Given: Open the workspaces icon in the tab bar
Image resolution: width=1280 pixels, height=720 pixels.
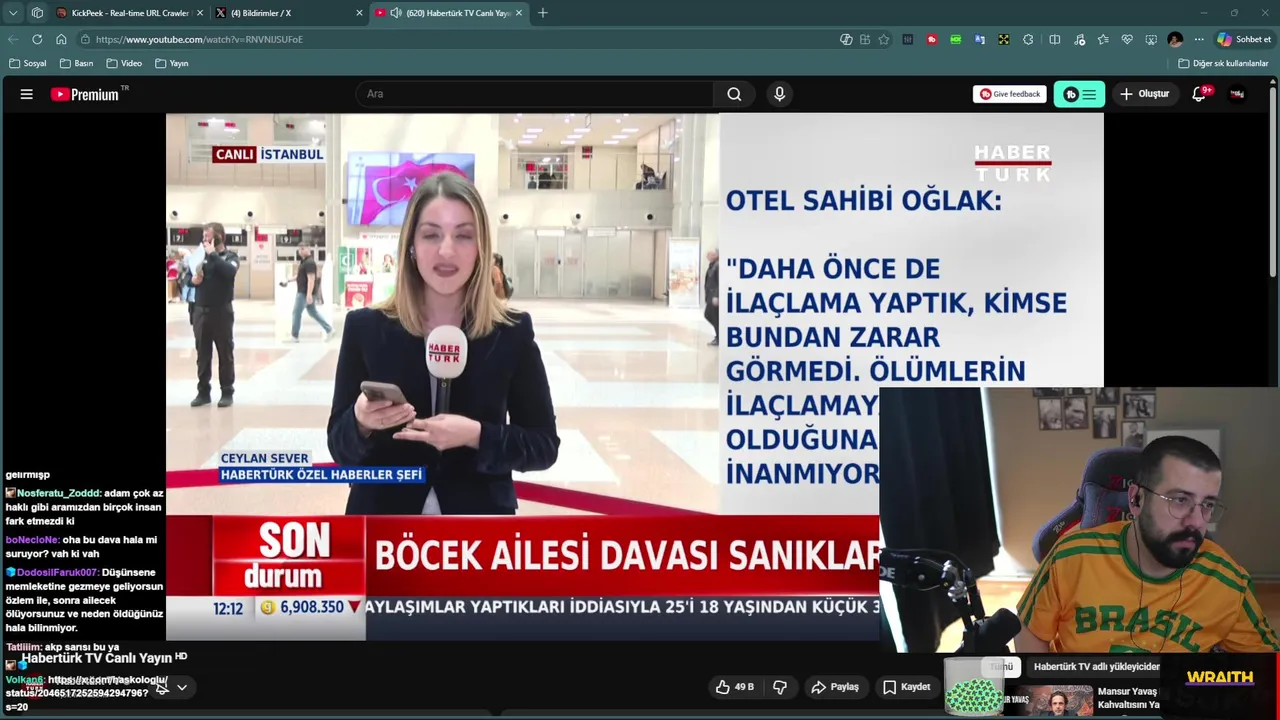Looking at the screenshot, I should (x=37, y=13).
